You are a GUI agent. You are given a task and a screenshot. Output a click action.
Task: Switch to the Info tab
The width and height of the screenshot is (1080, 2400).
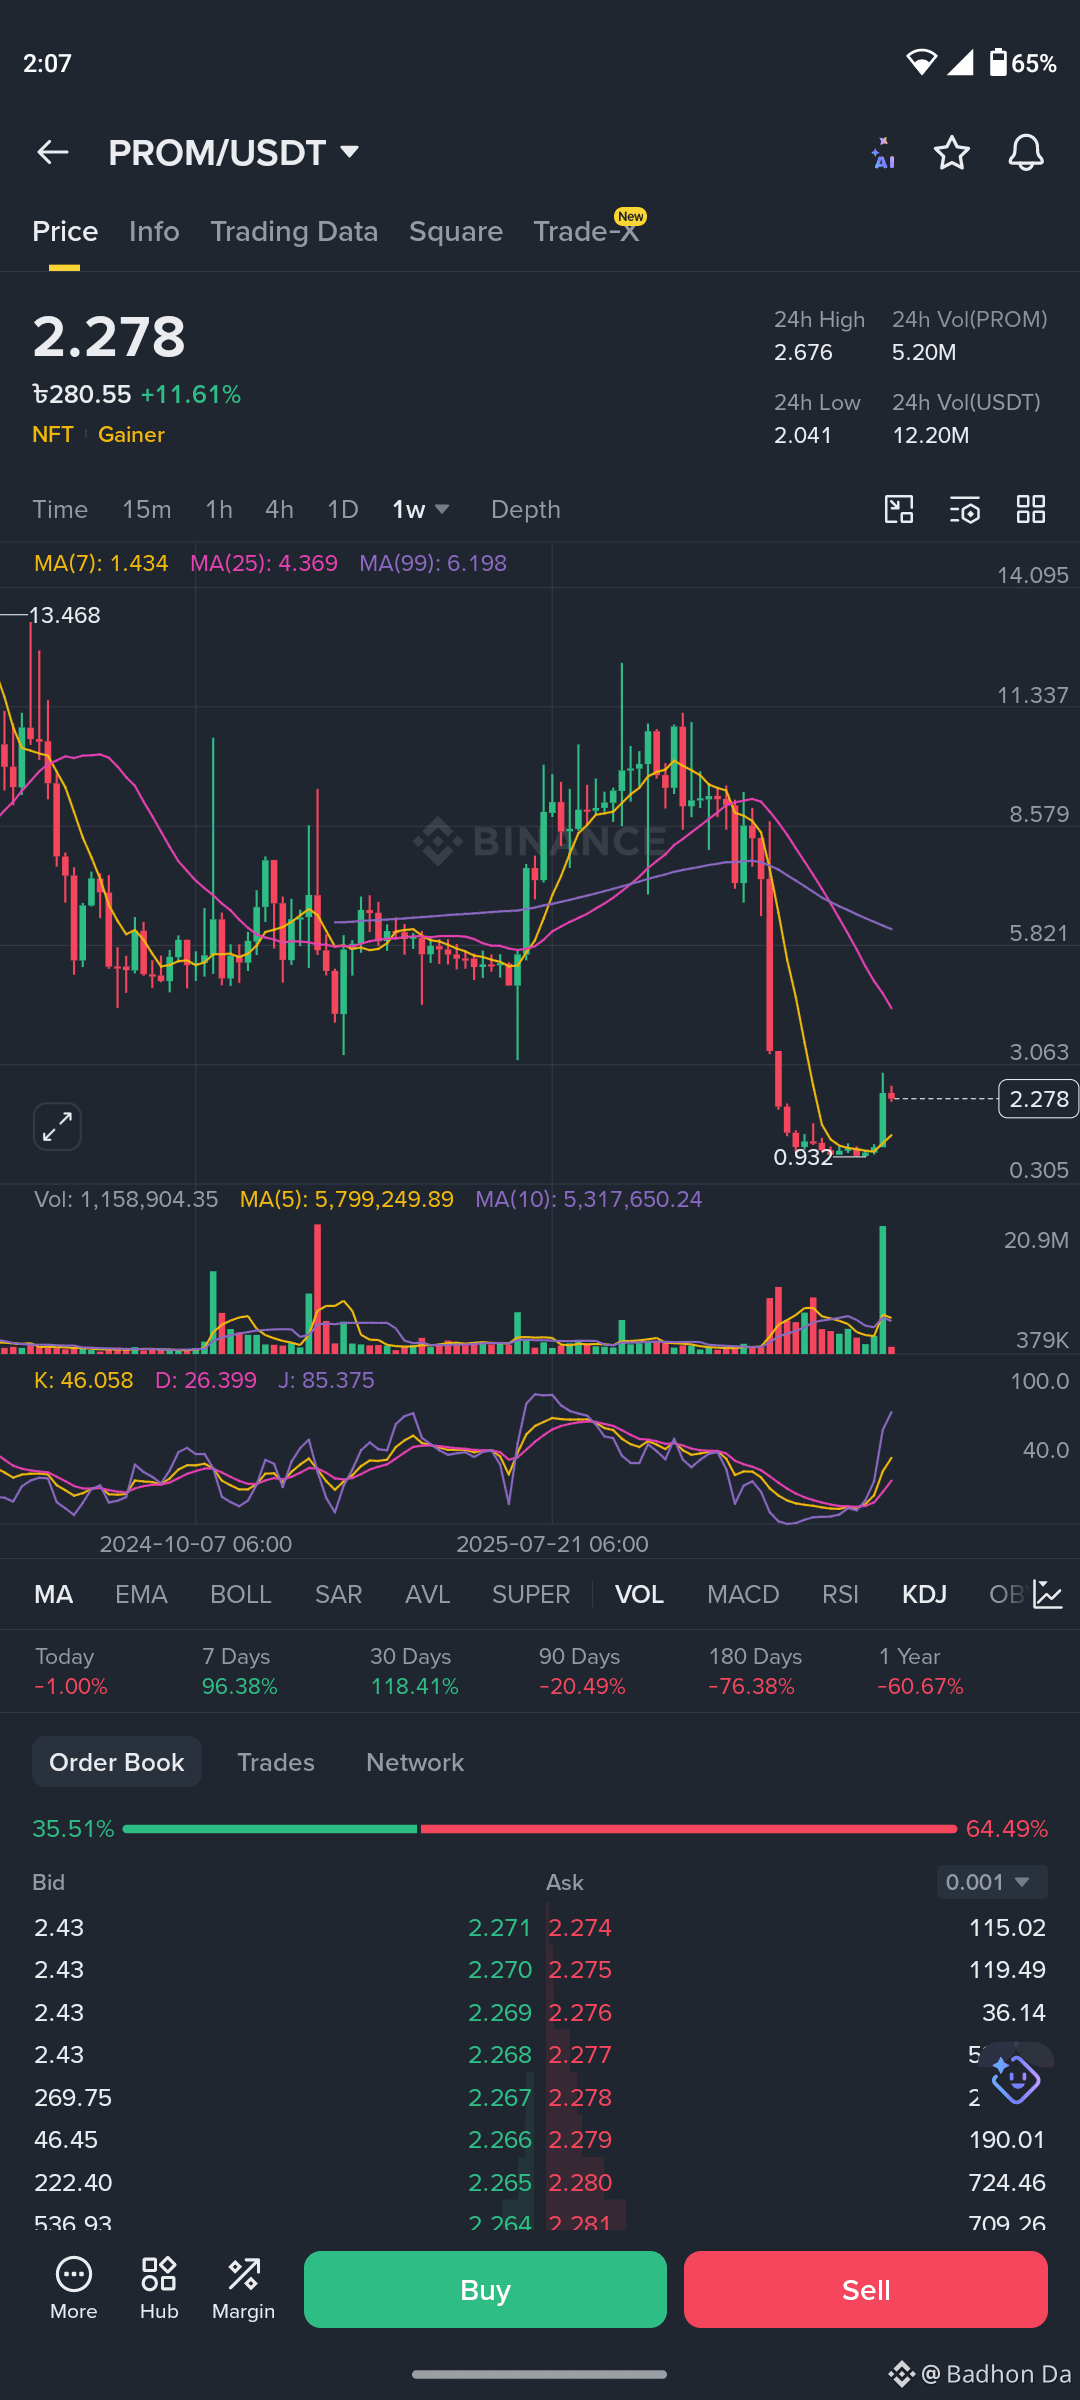154,232
